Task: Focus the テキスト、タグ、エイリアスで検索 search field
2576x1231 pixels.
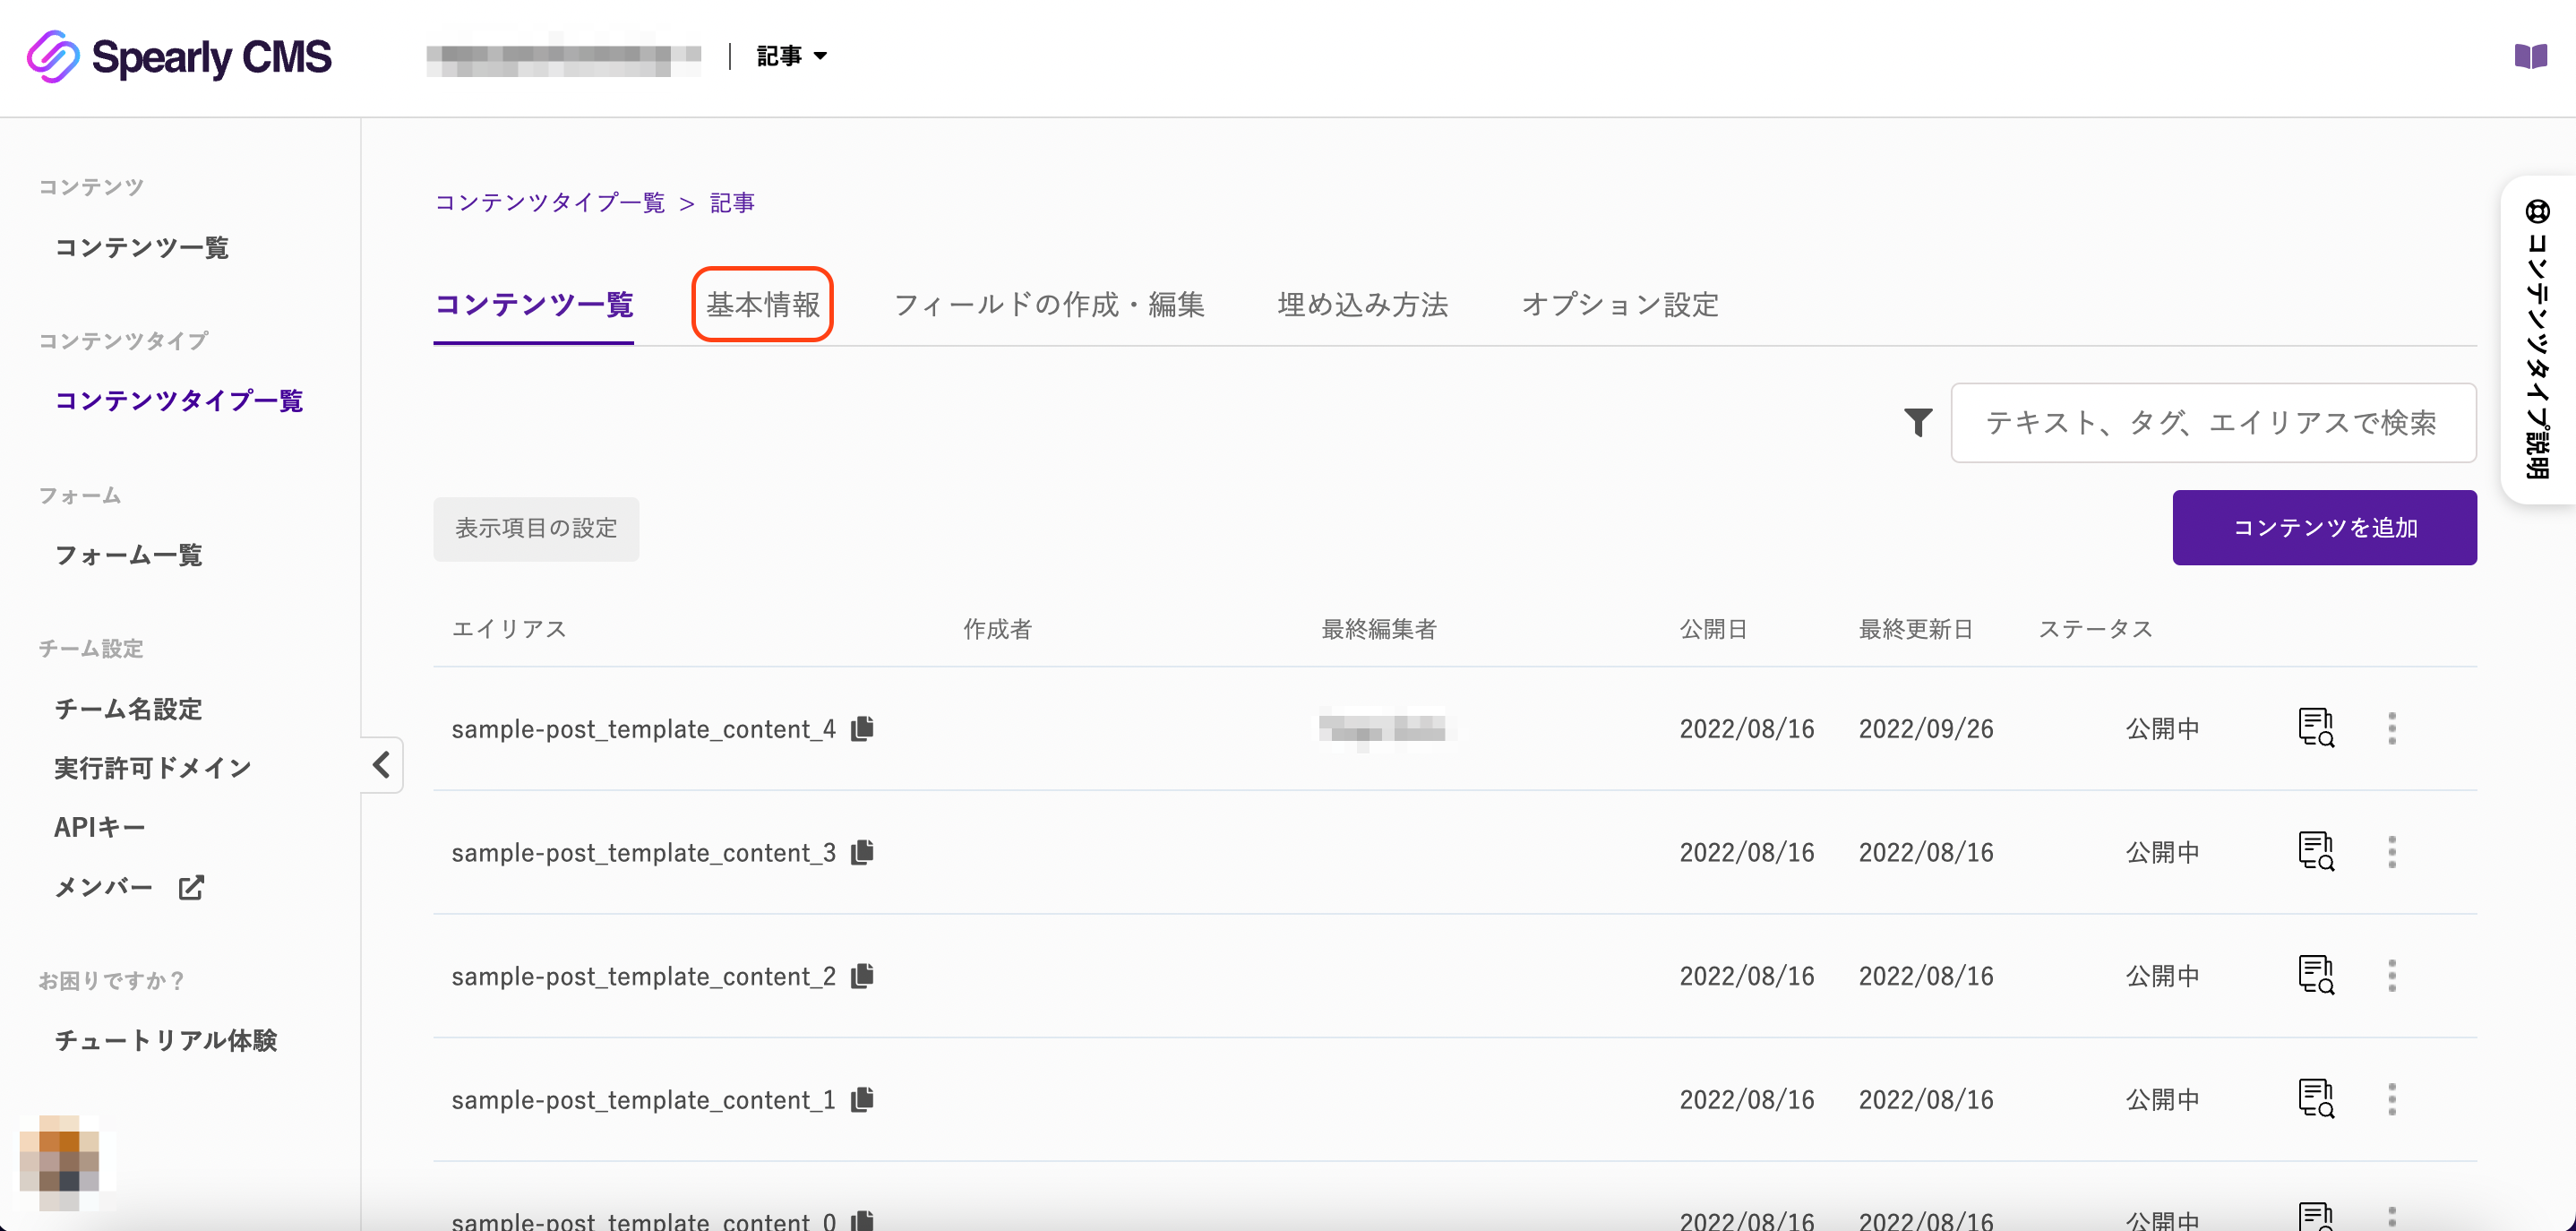Action: click(x=2213, y=423)
